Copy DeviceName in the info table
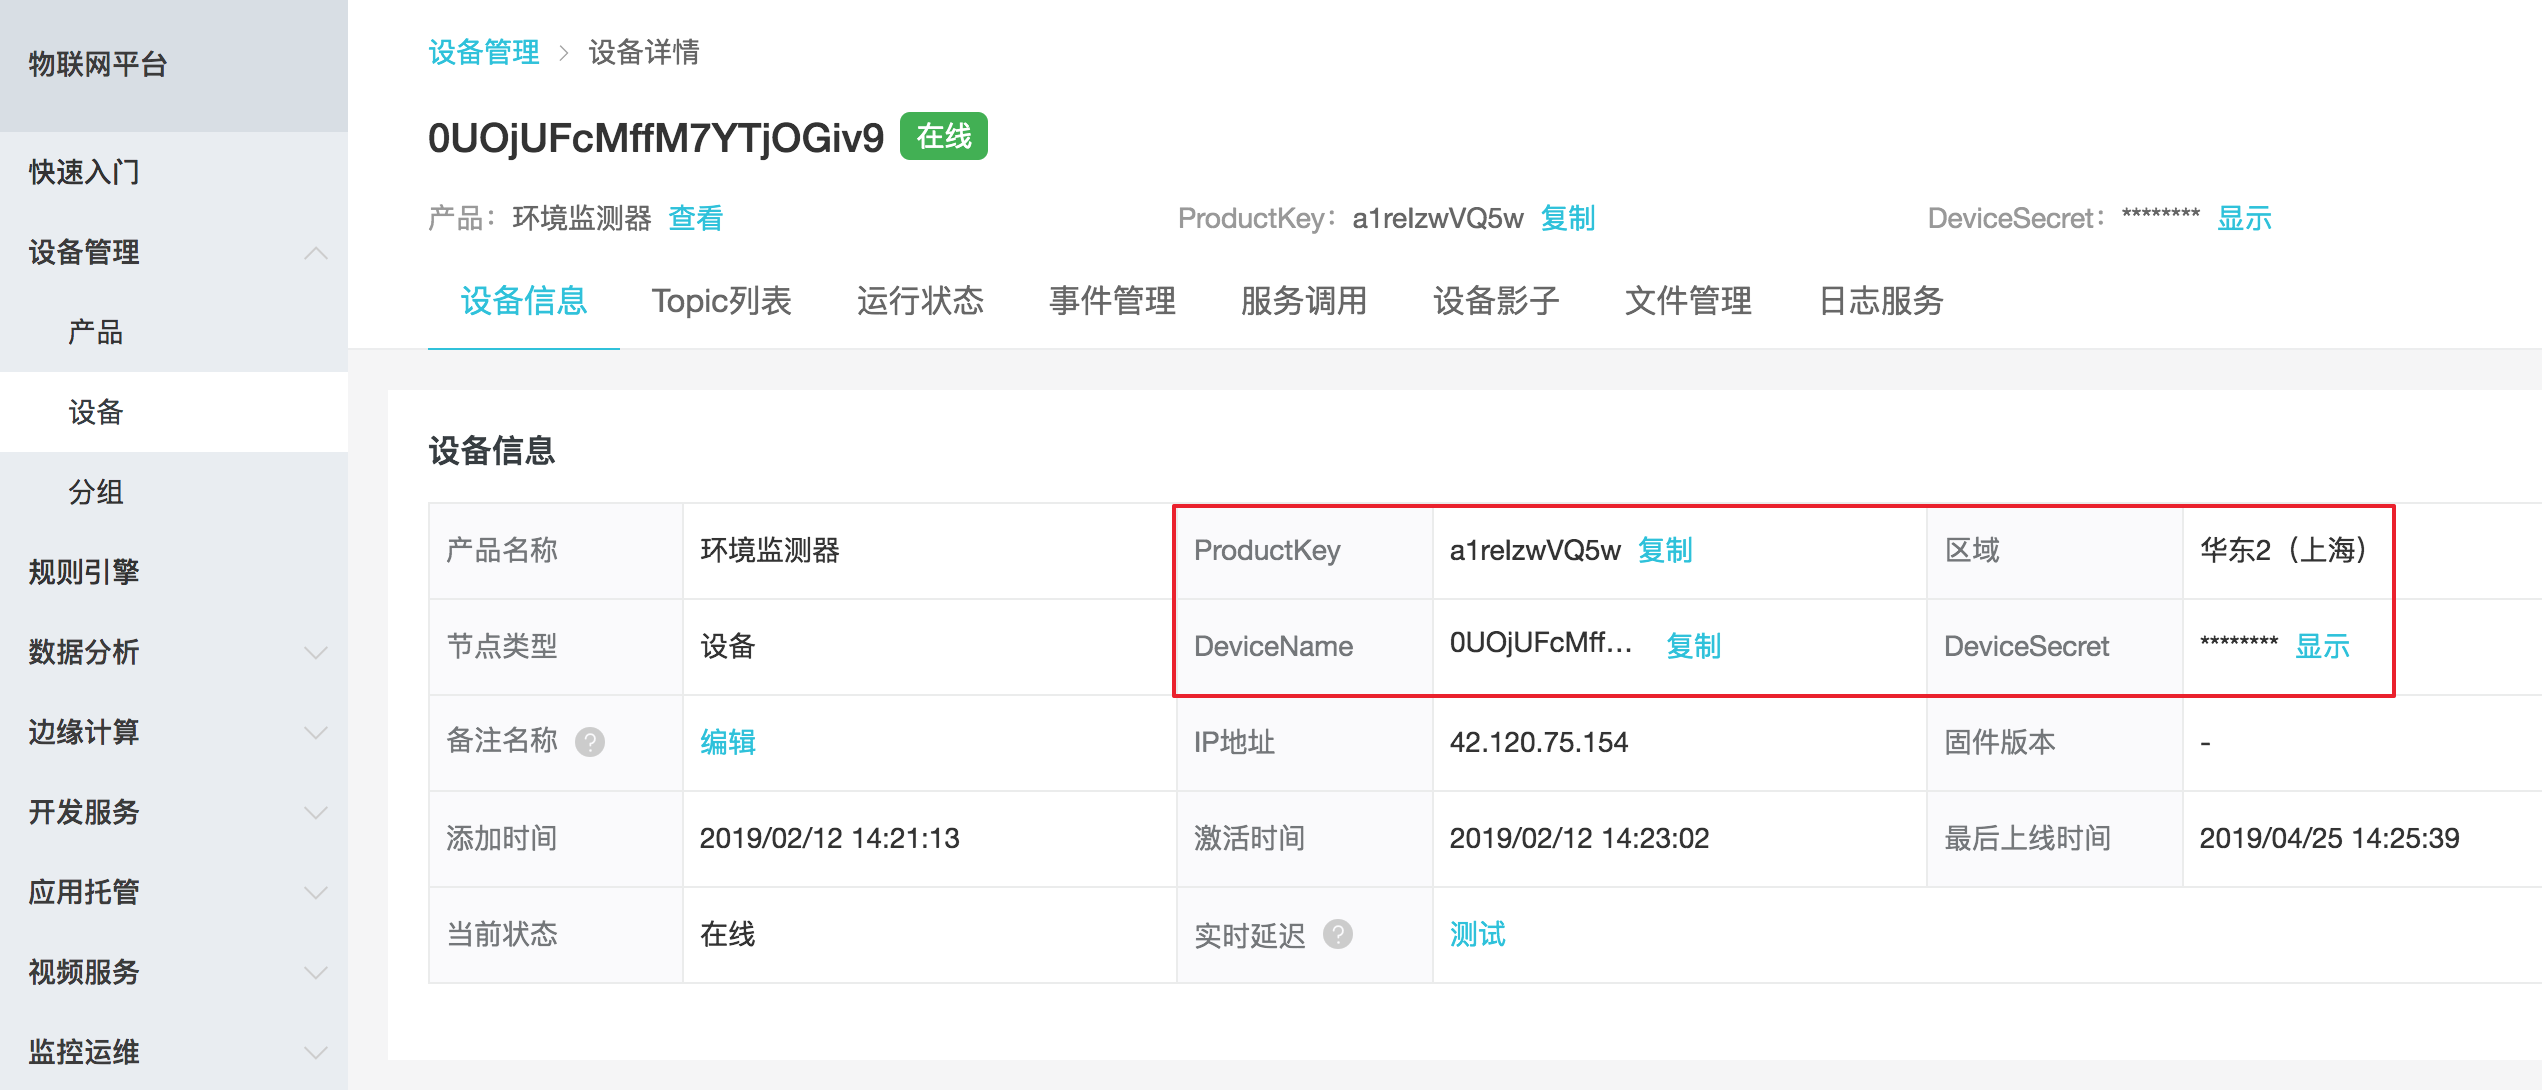Screen dimensions: 2542x1090 pyautogui.click(x=1693, y=646)
